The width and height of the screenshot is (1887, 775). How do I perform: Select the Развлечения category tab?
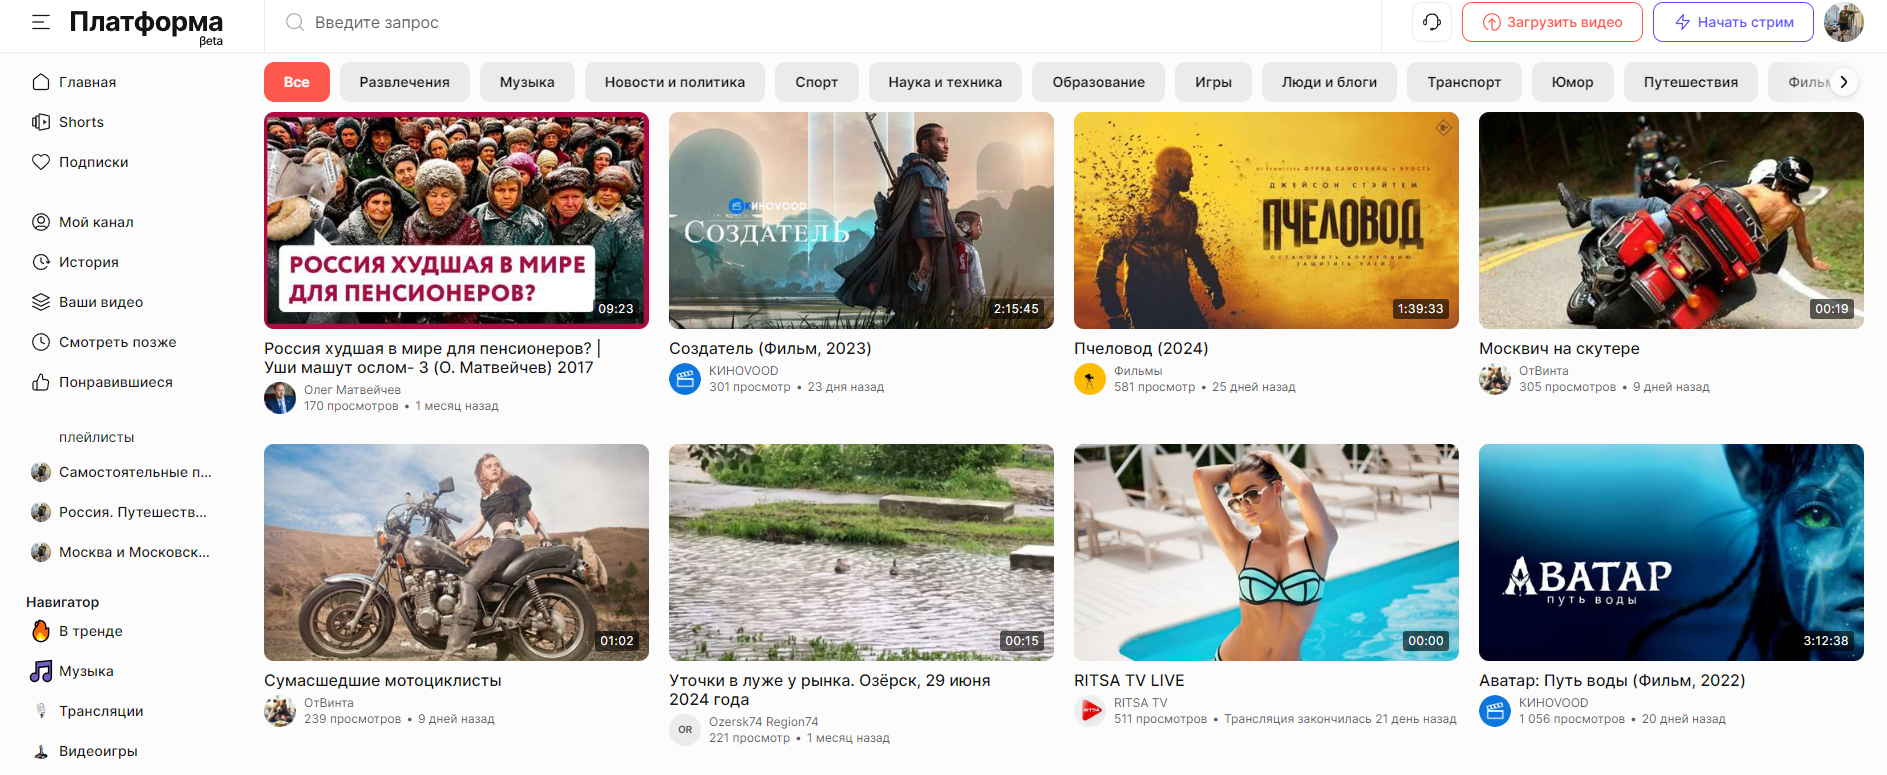pos(405,82)
